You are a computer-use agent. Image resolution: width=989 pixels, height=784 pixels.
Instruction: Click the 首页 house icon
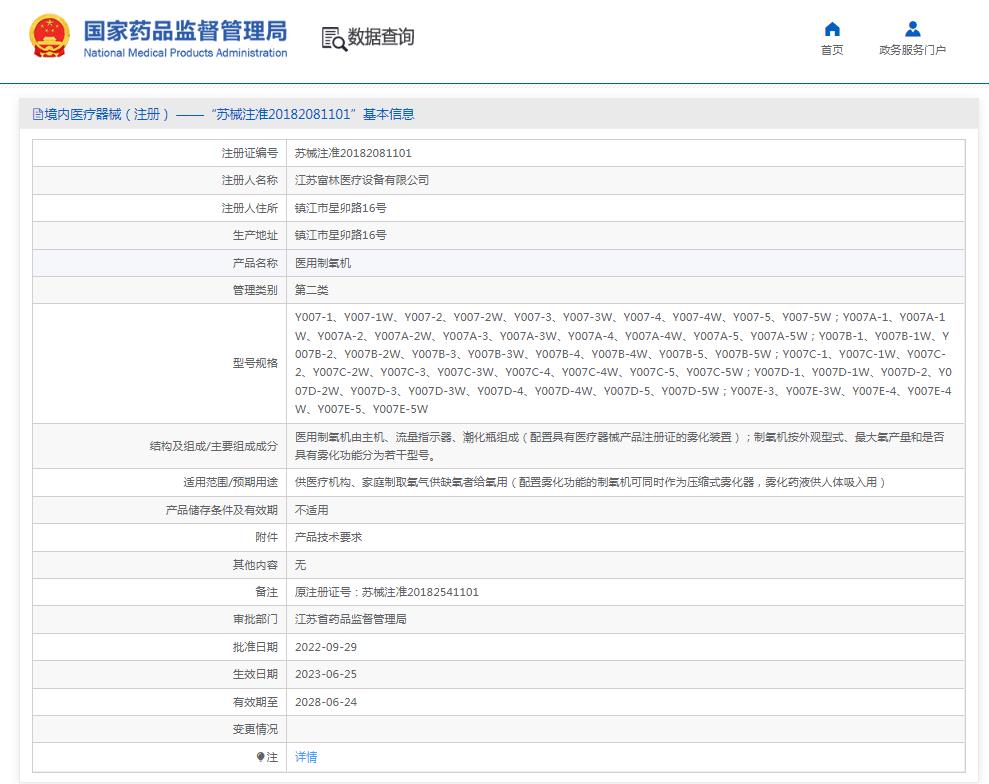(831, 29)
